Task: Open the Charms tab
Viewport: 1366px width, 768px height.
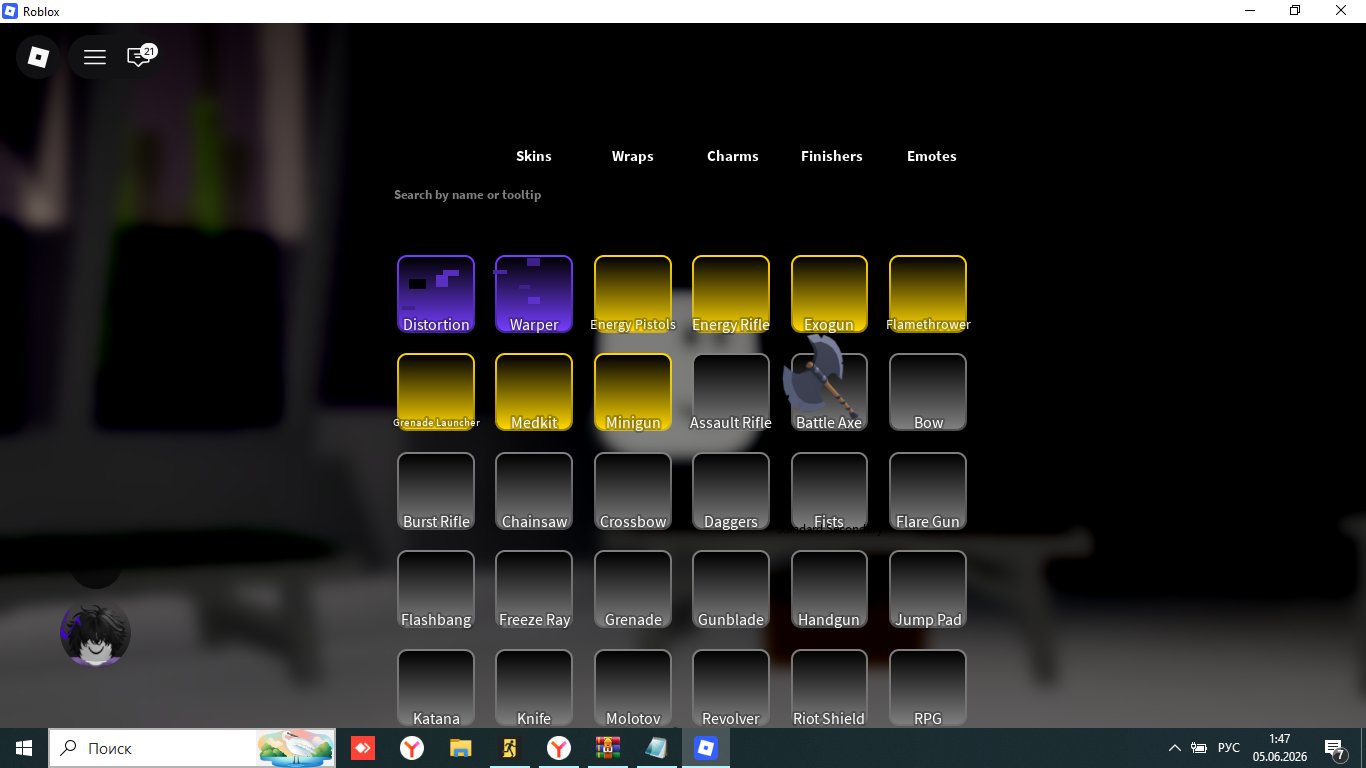Action: [x=732, y=156]
